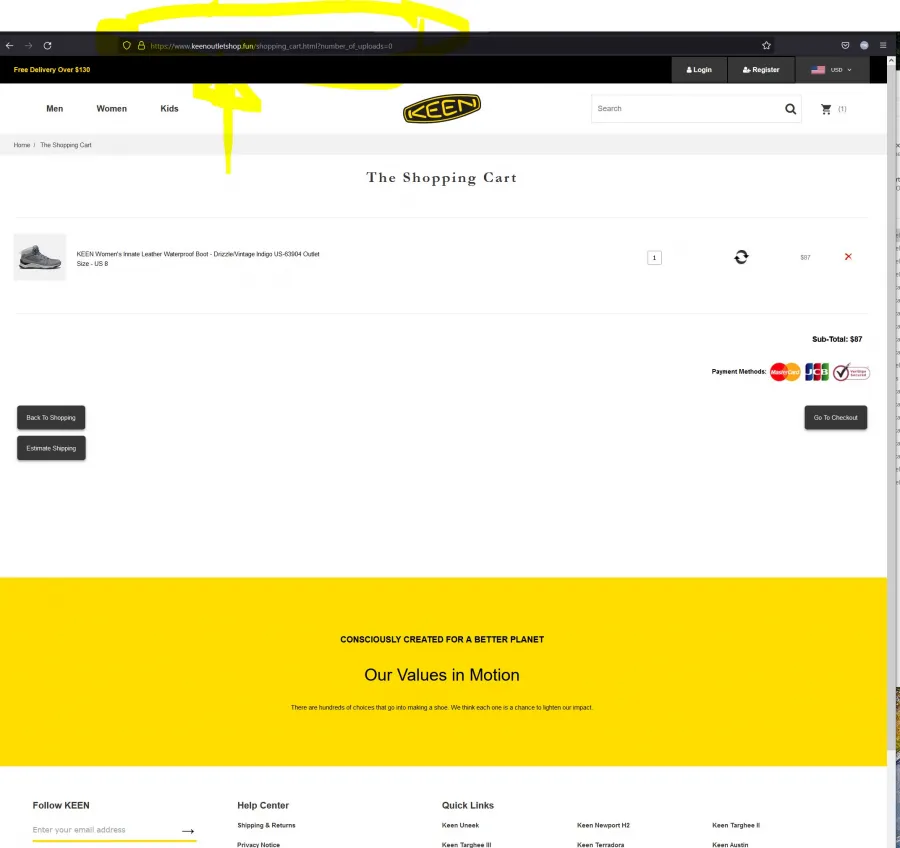Open the browser profile avatar icon
900x848 pixels.
click(x=864, y=45)
